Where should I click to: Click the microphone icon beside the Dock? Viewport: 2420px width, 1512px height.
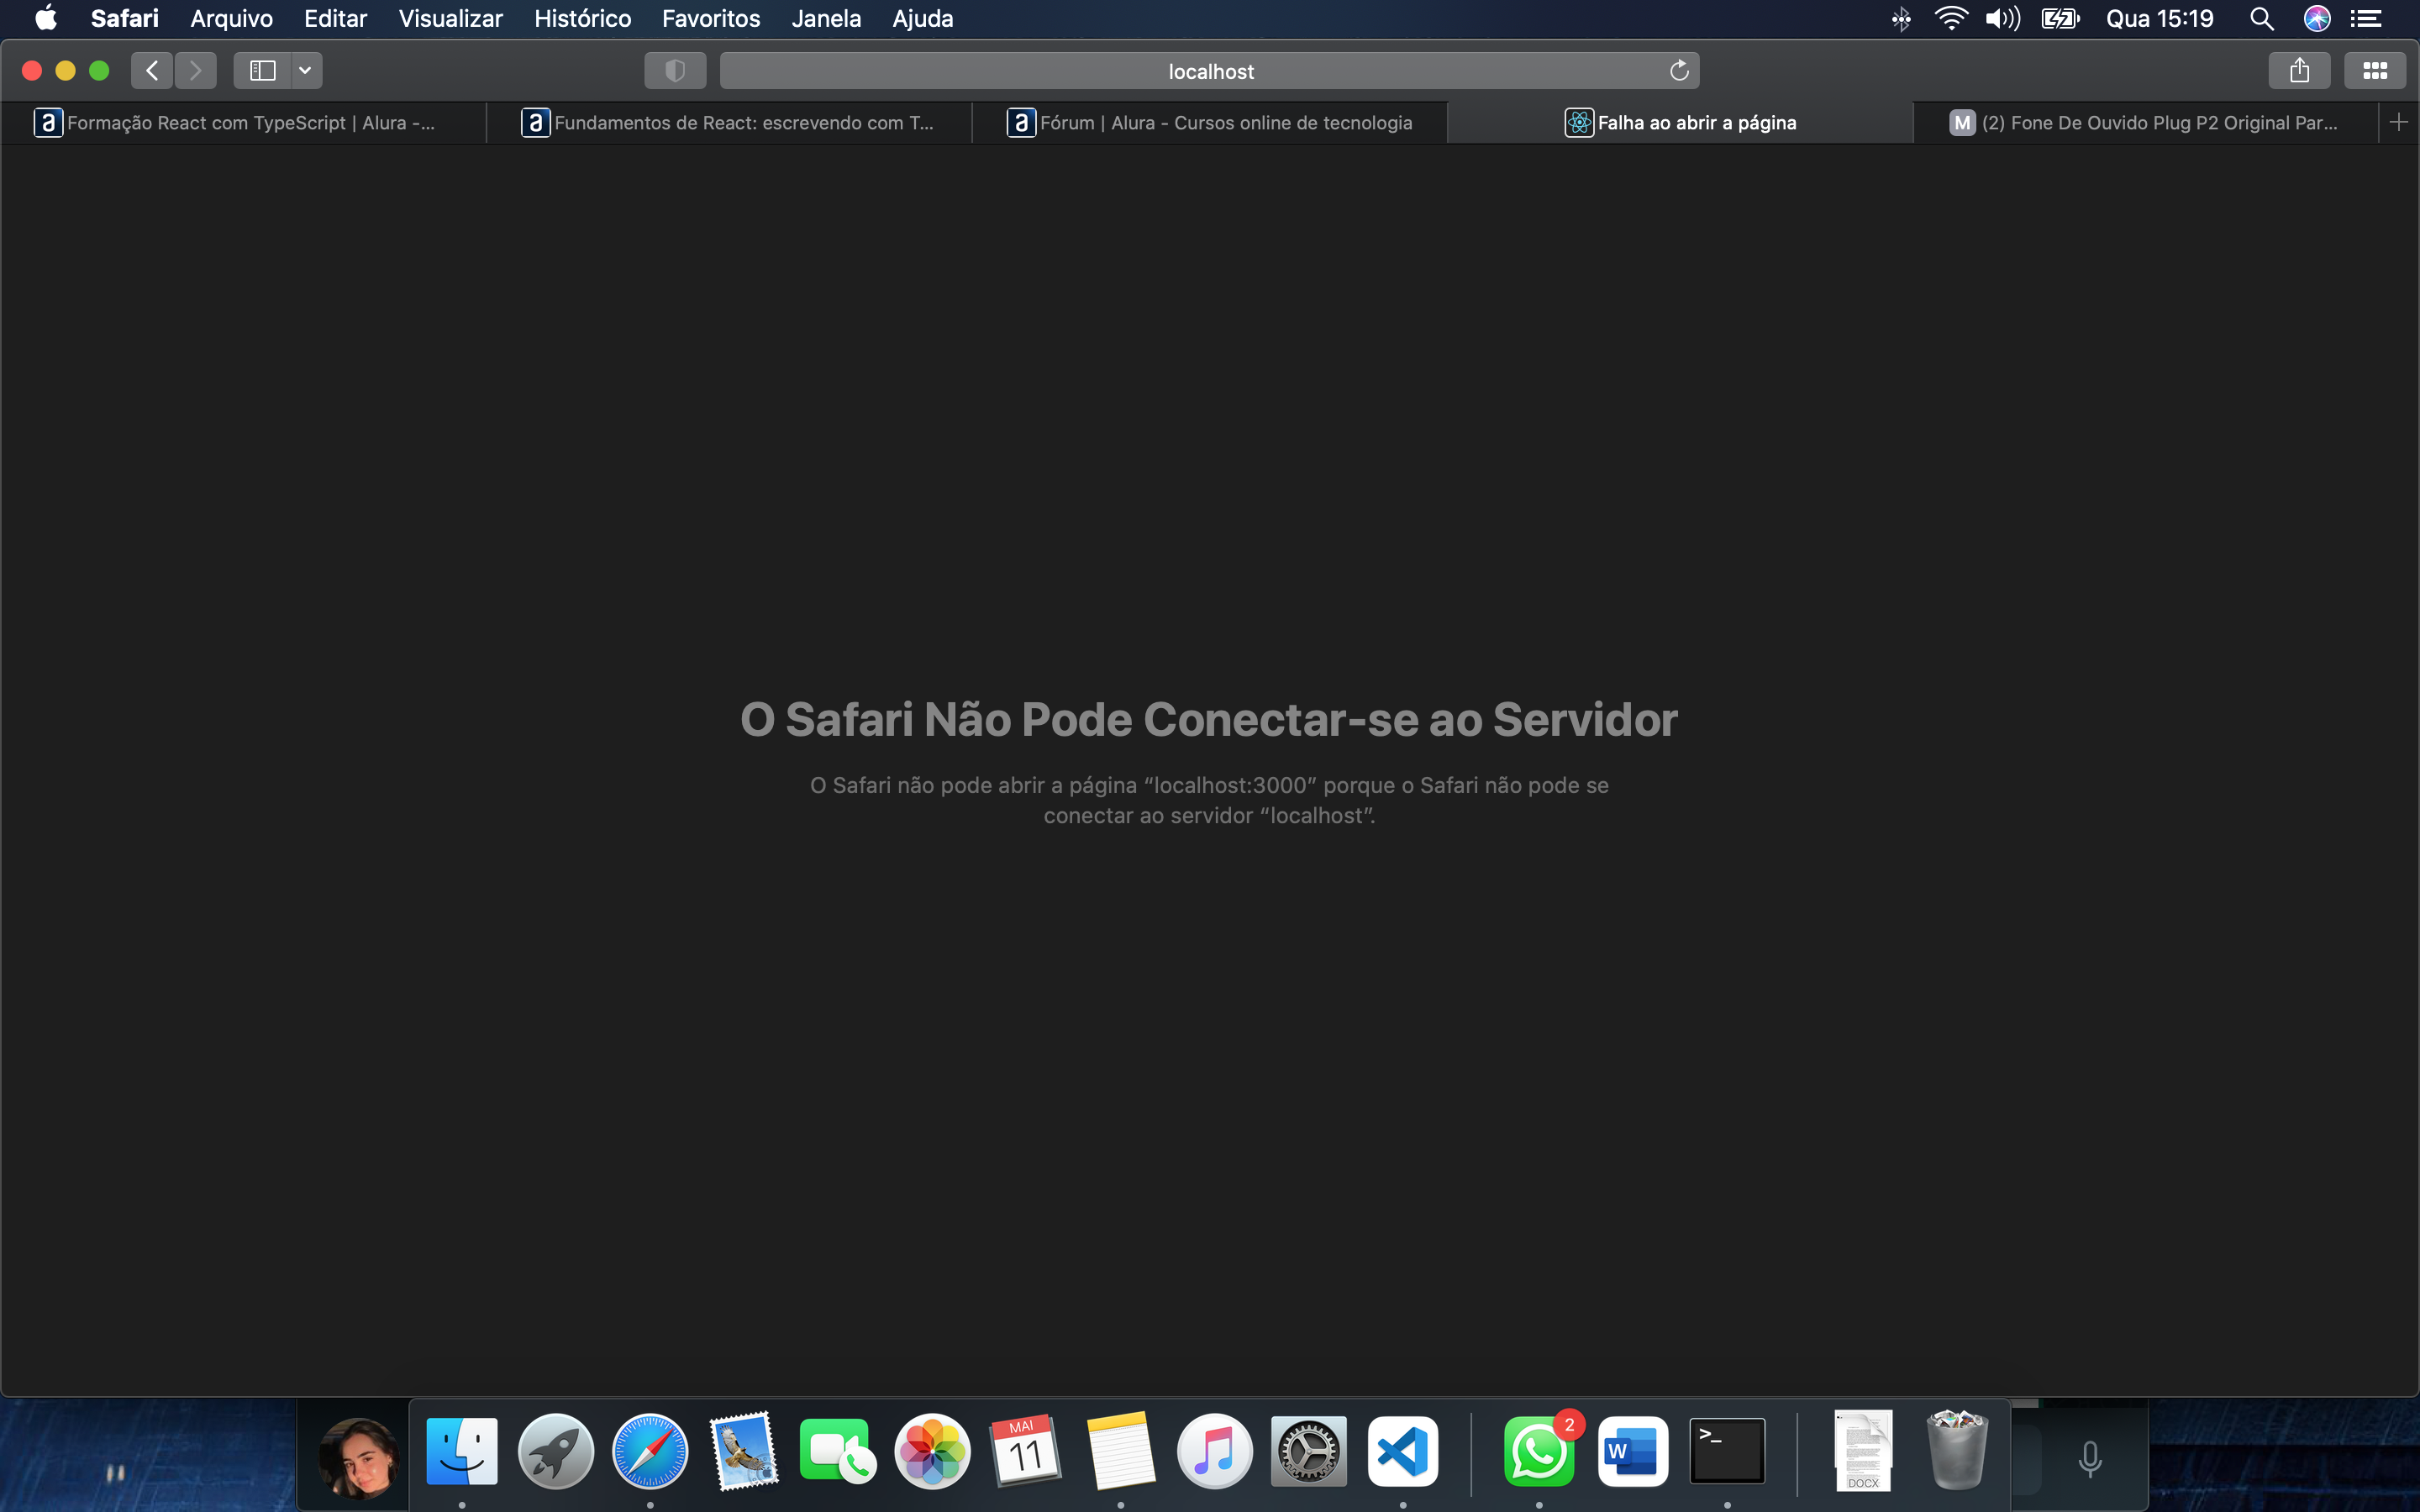click(x=2089, y=1459)
